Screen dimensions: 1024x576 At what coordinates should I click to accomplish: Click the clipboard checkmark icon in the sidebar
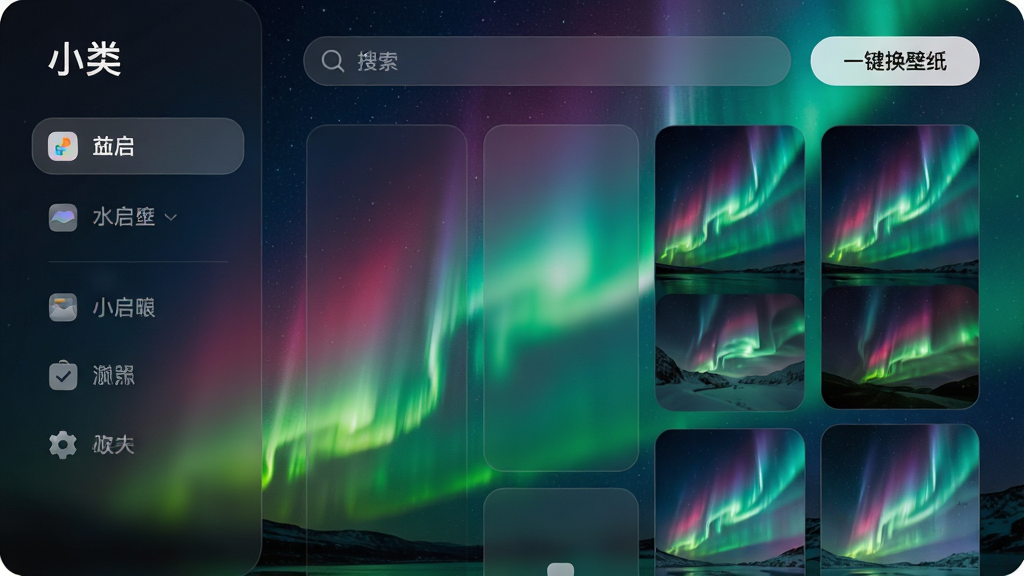point(63,376)
